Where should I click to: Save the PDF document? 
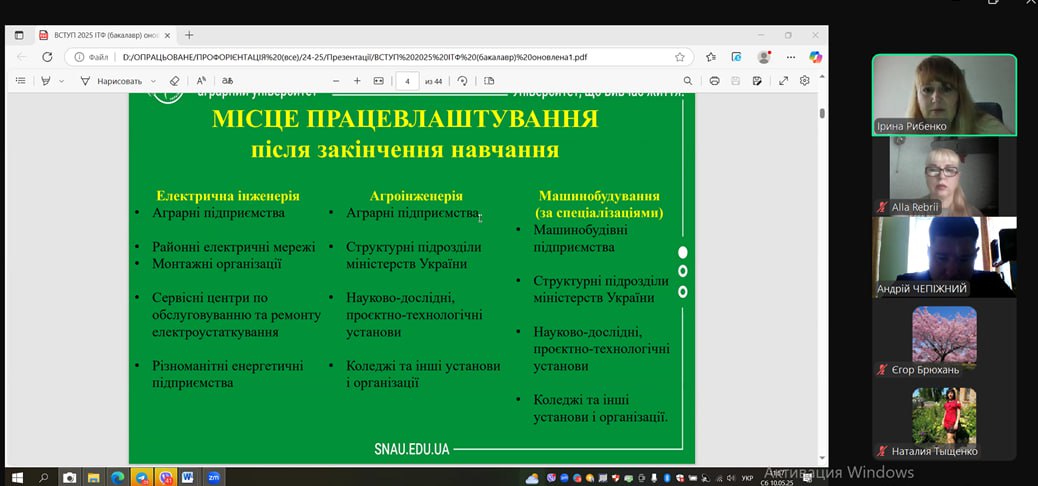(x=735, y=81)
